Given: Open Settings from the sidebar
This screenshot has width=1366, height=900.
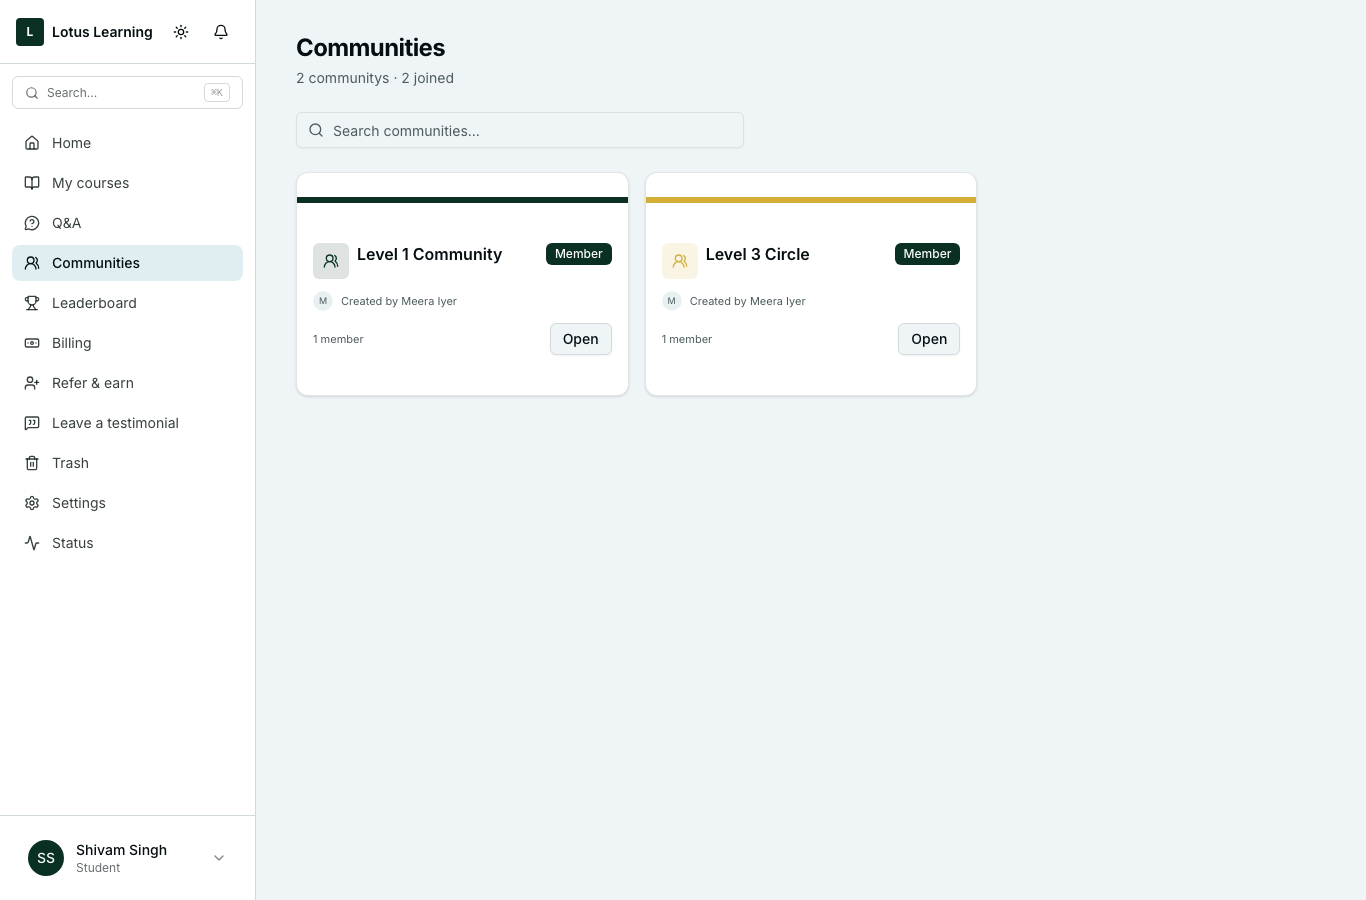Looking at the screenshot, I should tap(127, 503).
